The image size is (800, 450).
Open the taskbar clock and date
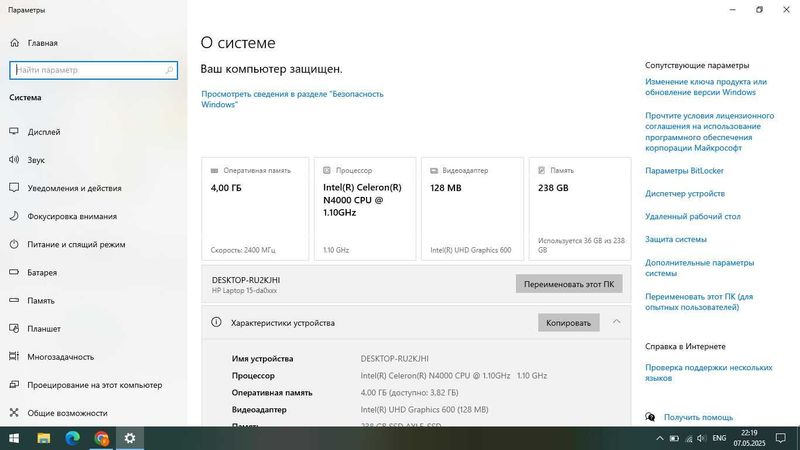(x=749, y=438)
